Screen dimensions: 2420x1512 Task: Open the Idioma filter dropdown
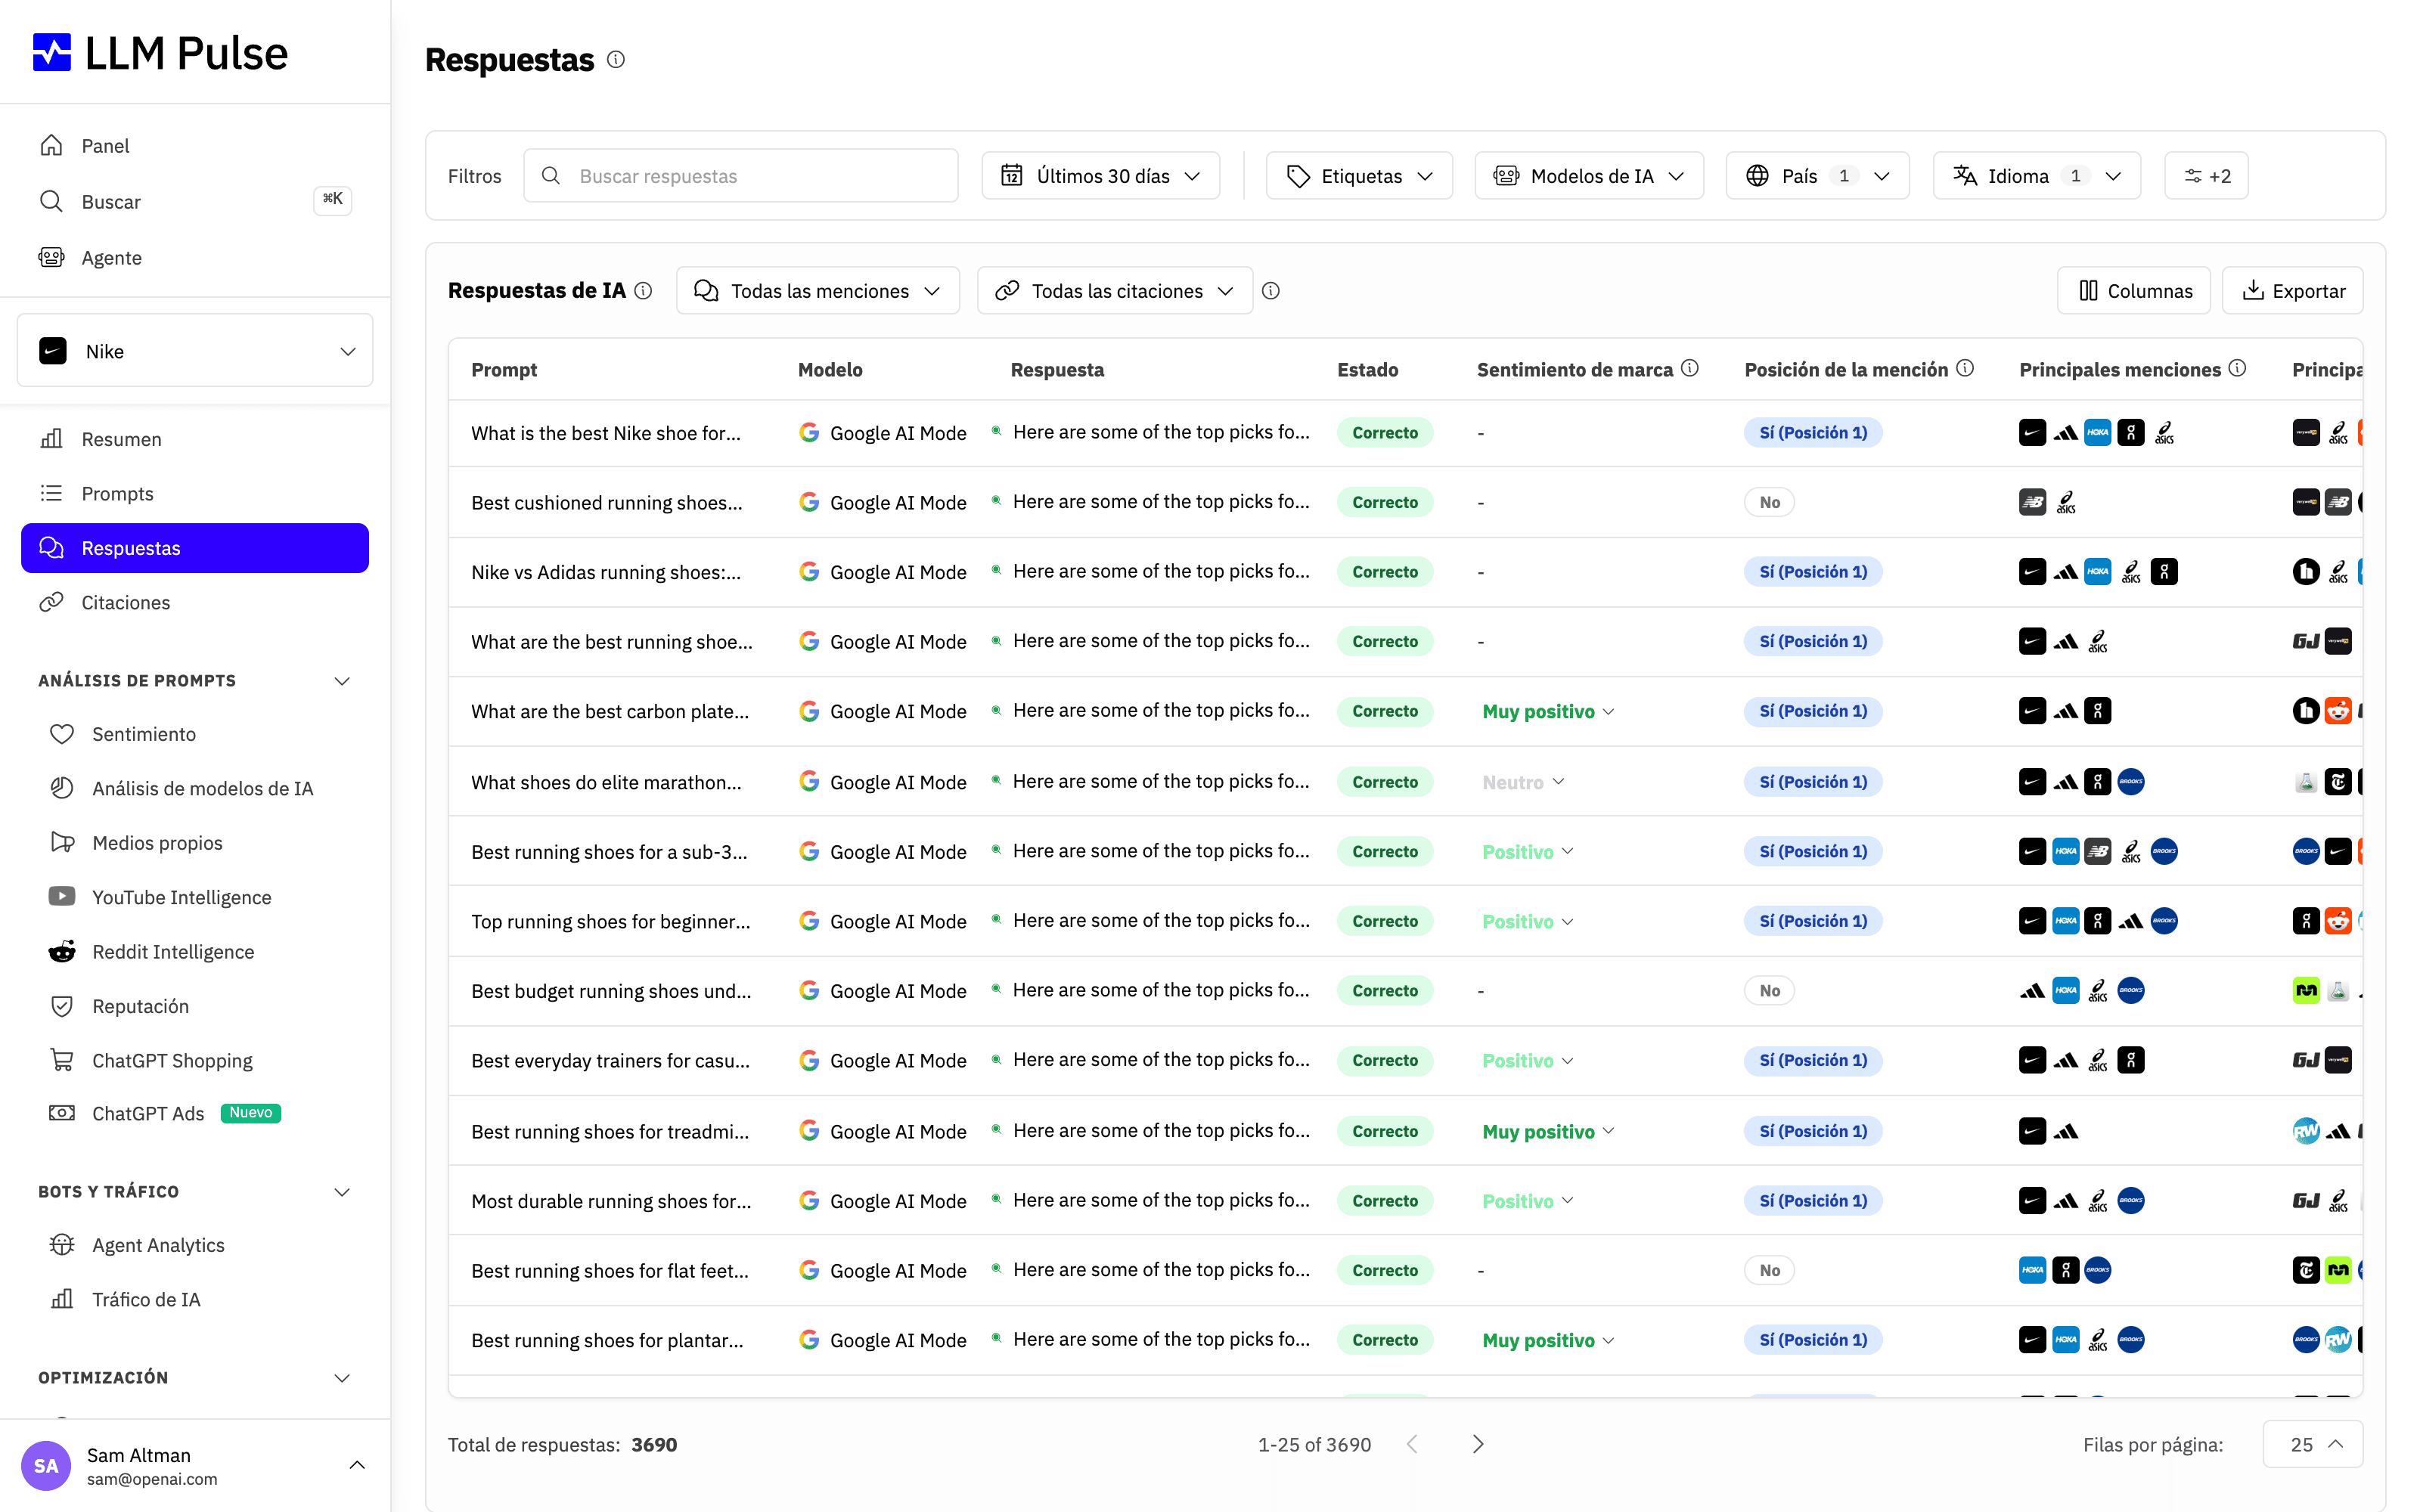(x=2036, y=176)
